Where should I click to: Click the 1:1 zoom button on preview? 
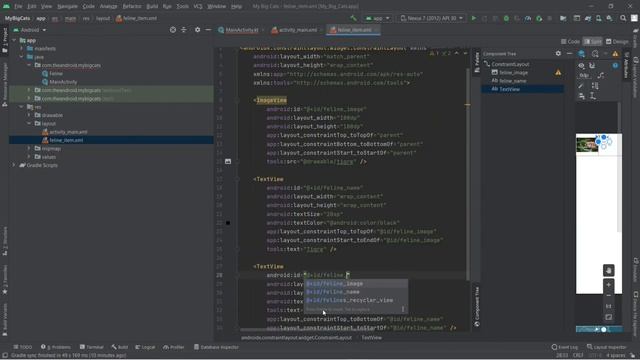609,306
